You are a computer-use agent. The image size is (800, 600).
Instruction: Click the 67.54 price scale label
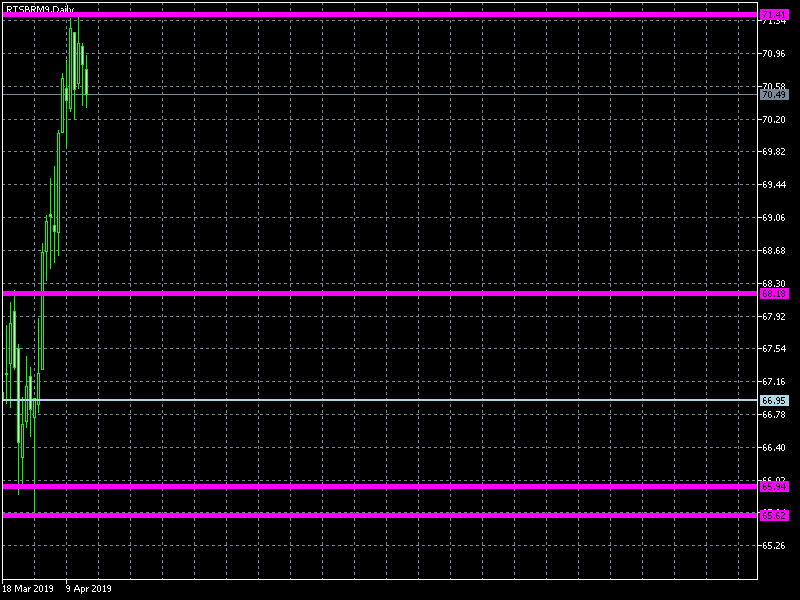(x=773, y=348)
